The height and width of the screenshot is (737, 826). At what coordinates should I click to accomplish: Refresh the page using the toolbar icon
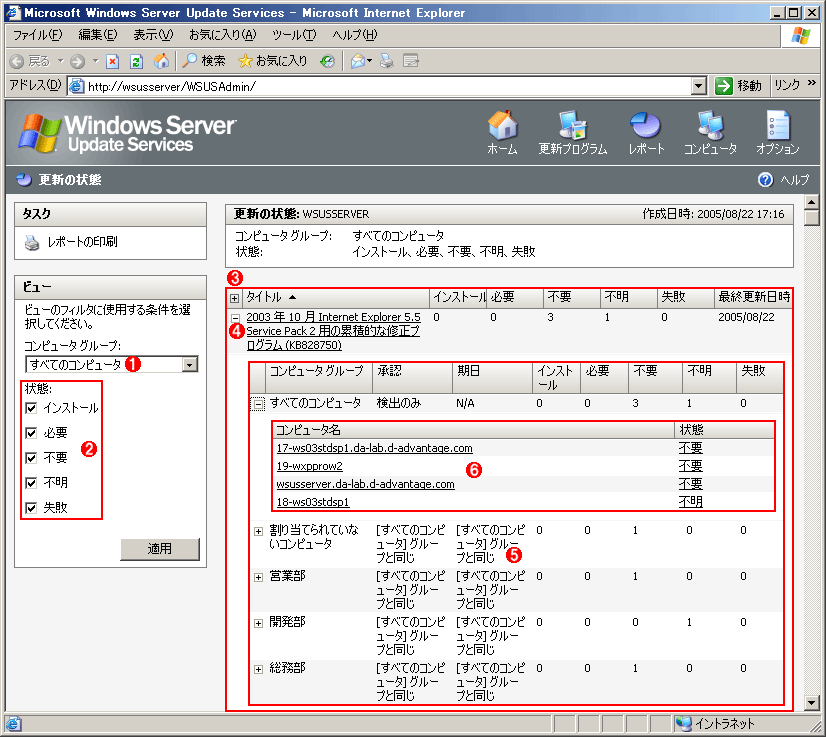point(136,62)
